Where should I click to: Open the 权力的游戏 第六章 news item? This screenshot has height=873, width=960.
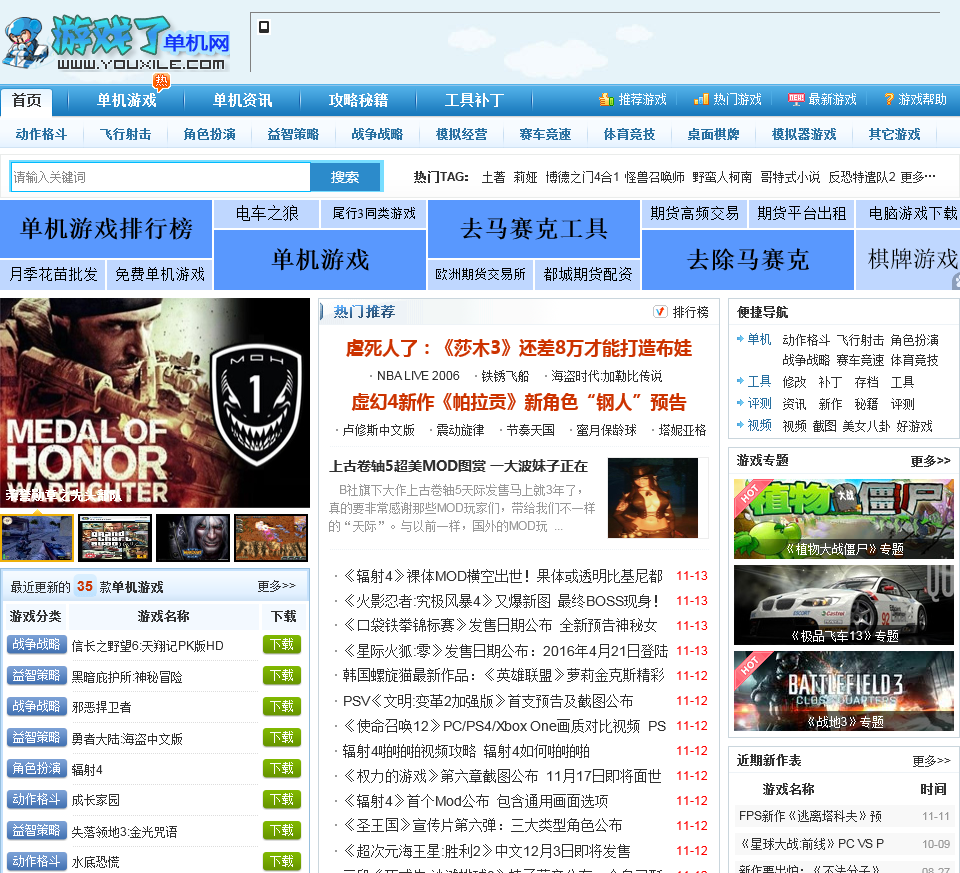pos(501,776)
